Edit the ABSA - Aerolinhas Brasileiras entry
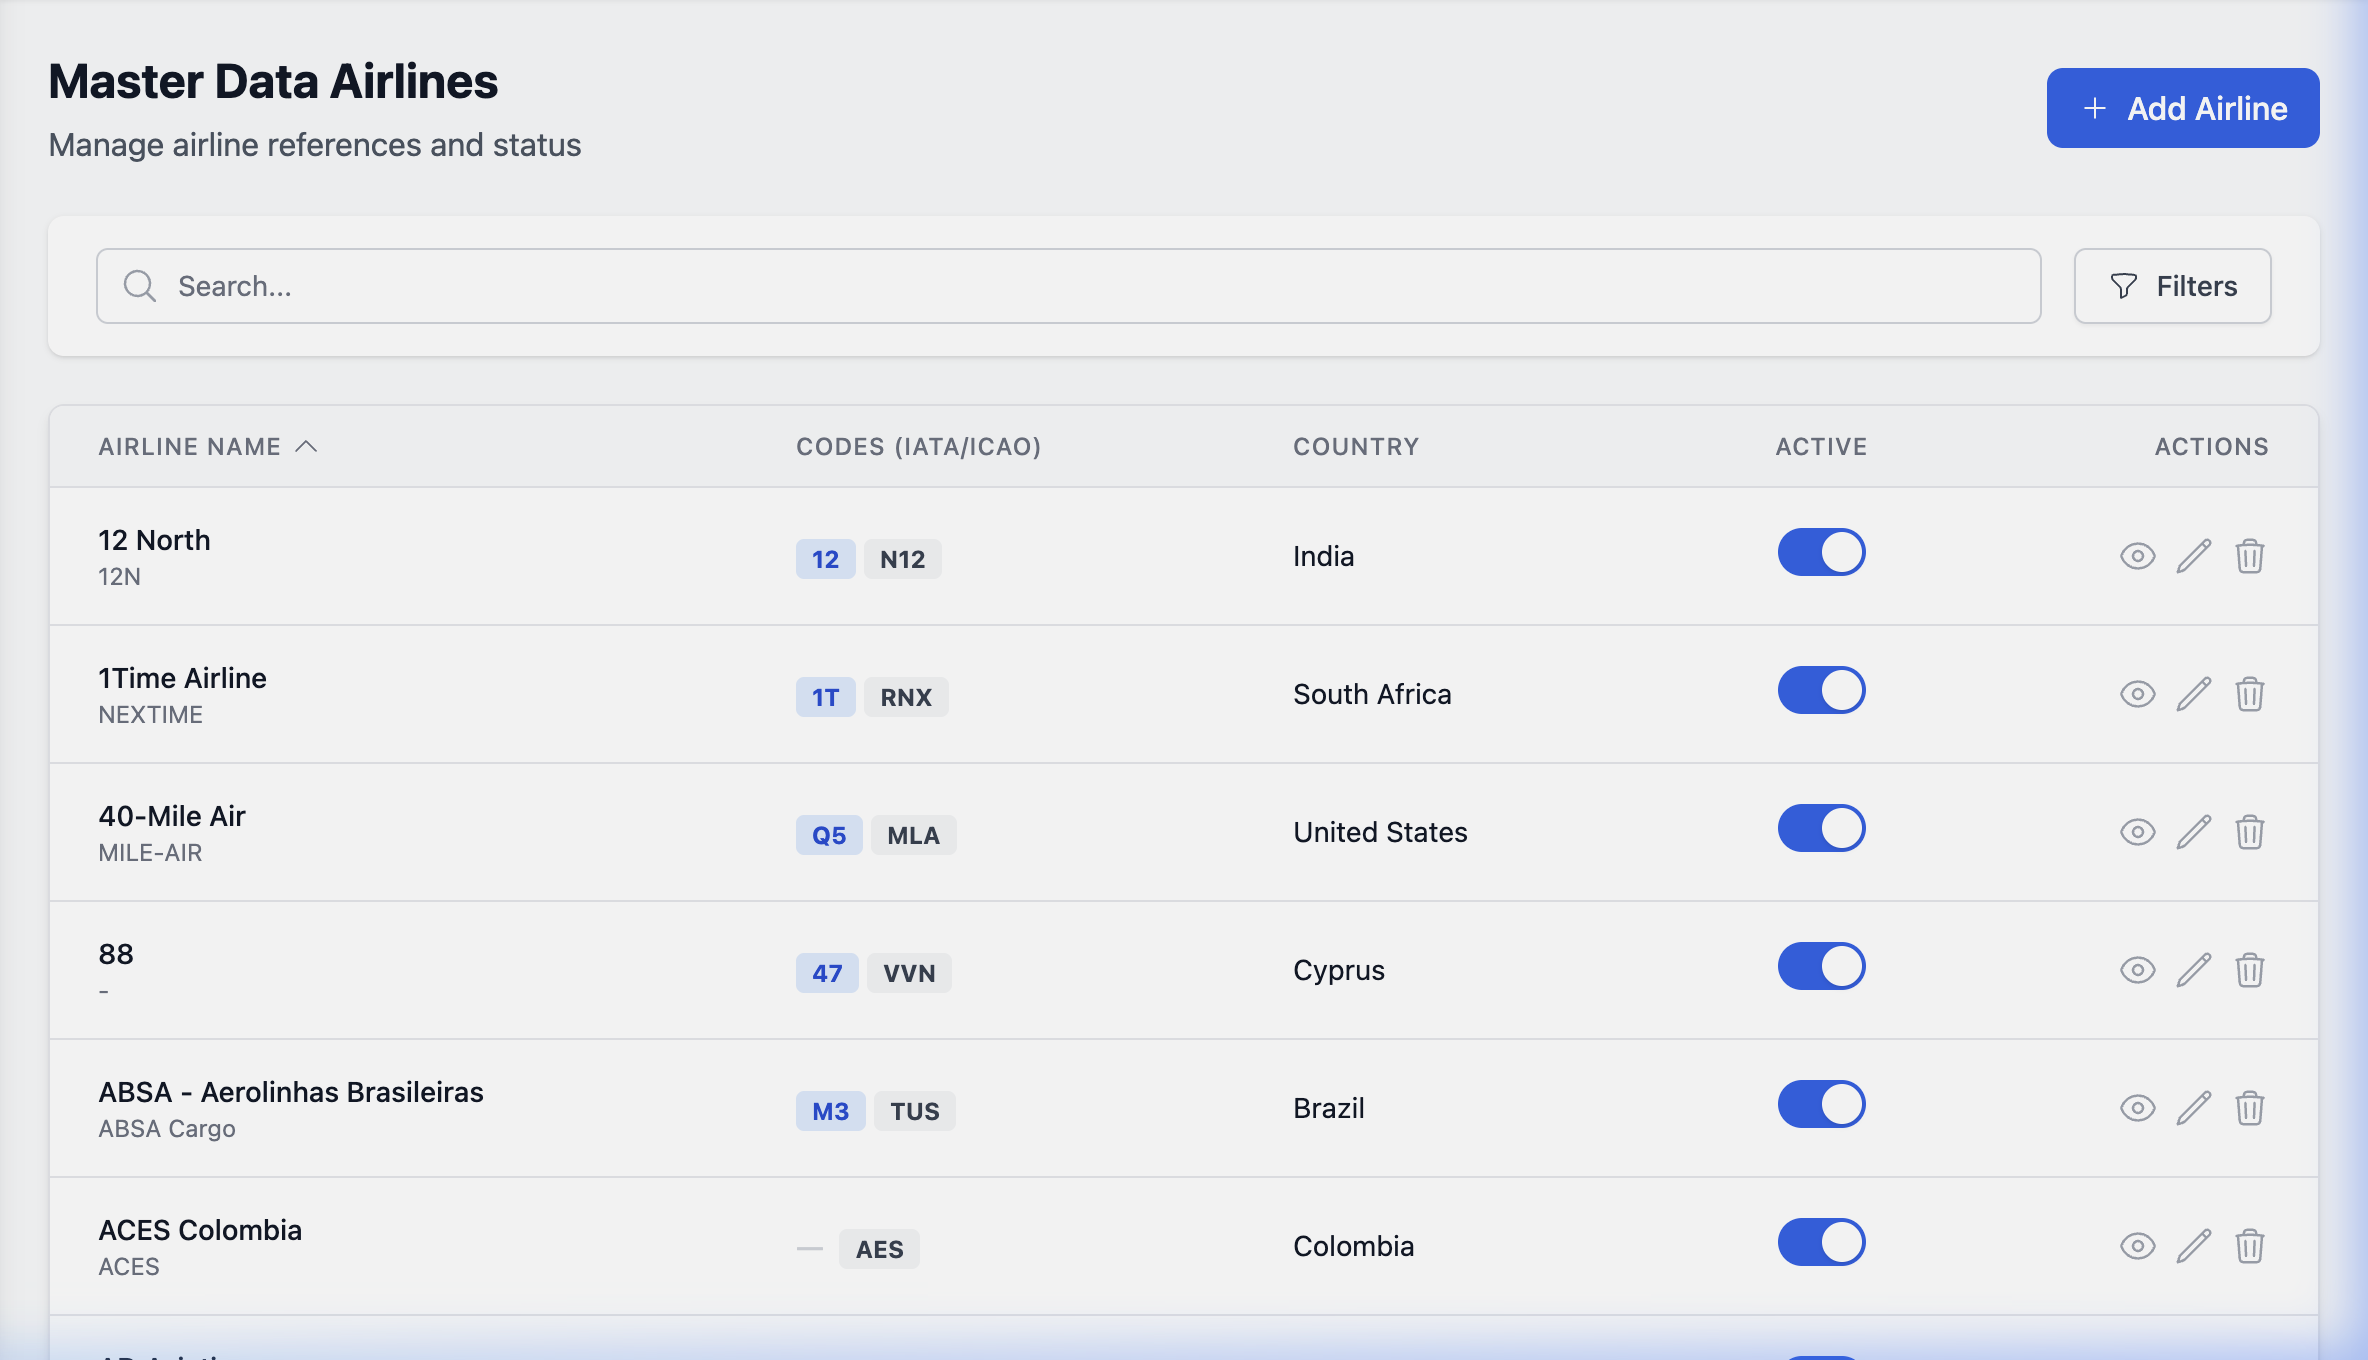This screenshot has width=2368, height=1360. click(2194, 1108)
